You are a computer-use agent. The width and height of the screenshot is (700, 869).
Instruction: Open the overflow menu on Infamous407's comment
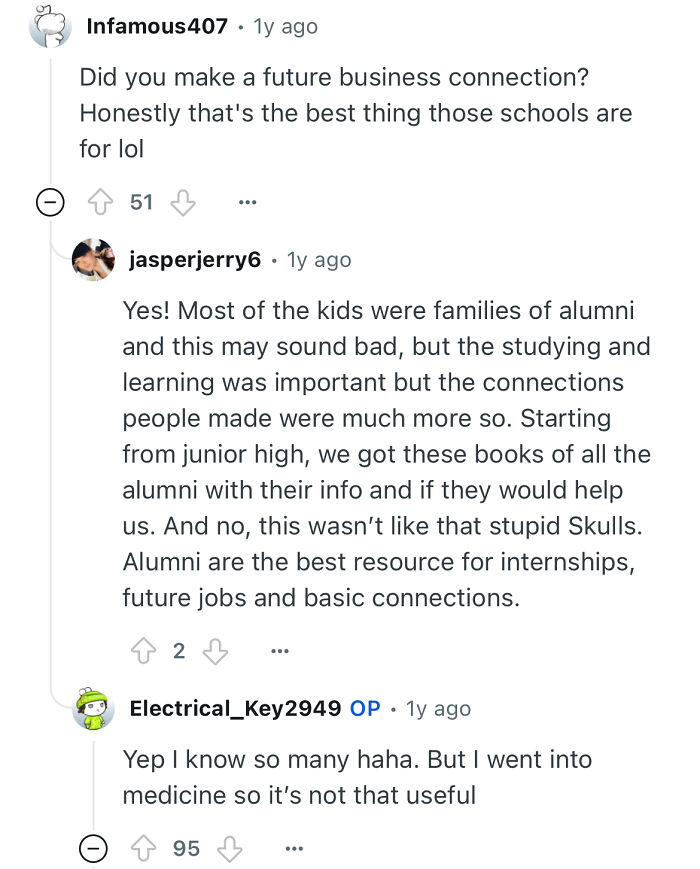246,202
